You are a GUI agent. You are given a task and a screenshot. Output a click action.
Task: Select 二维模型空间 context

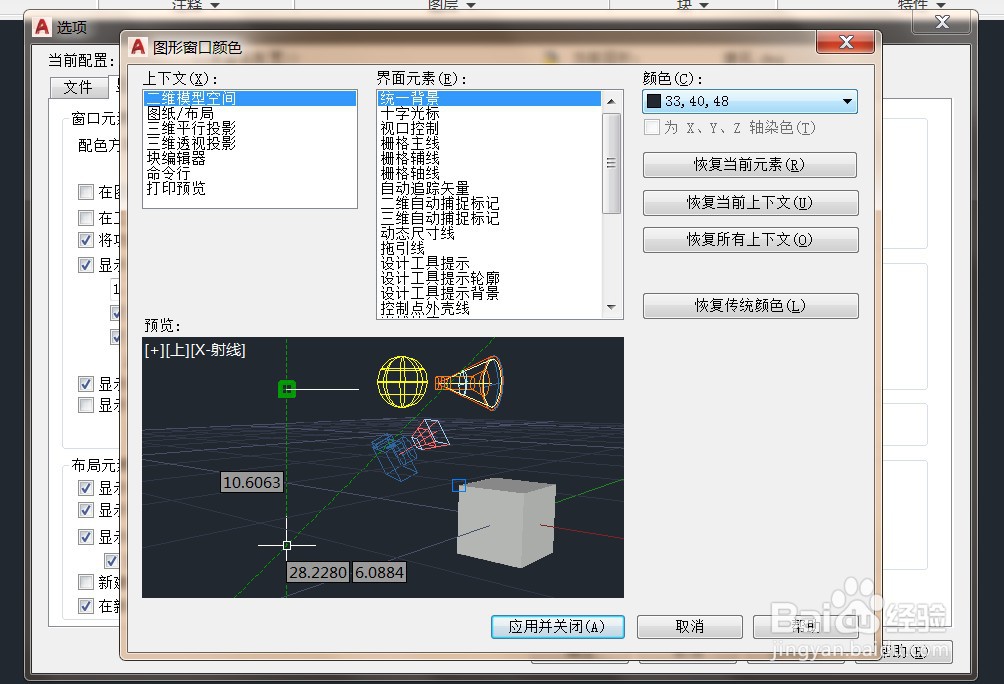point(250,98)
